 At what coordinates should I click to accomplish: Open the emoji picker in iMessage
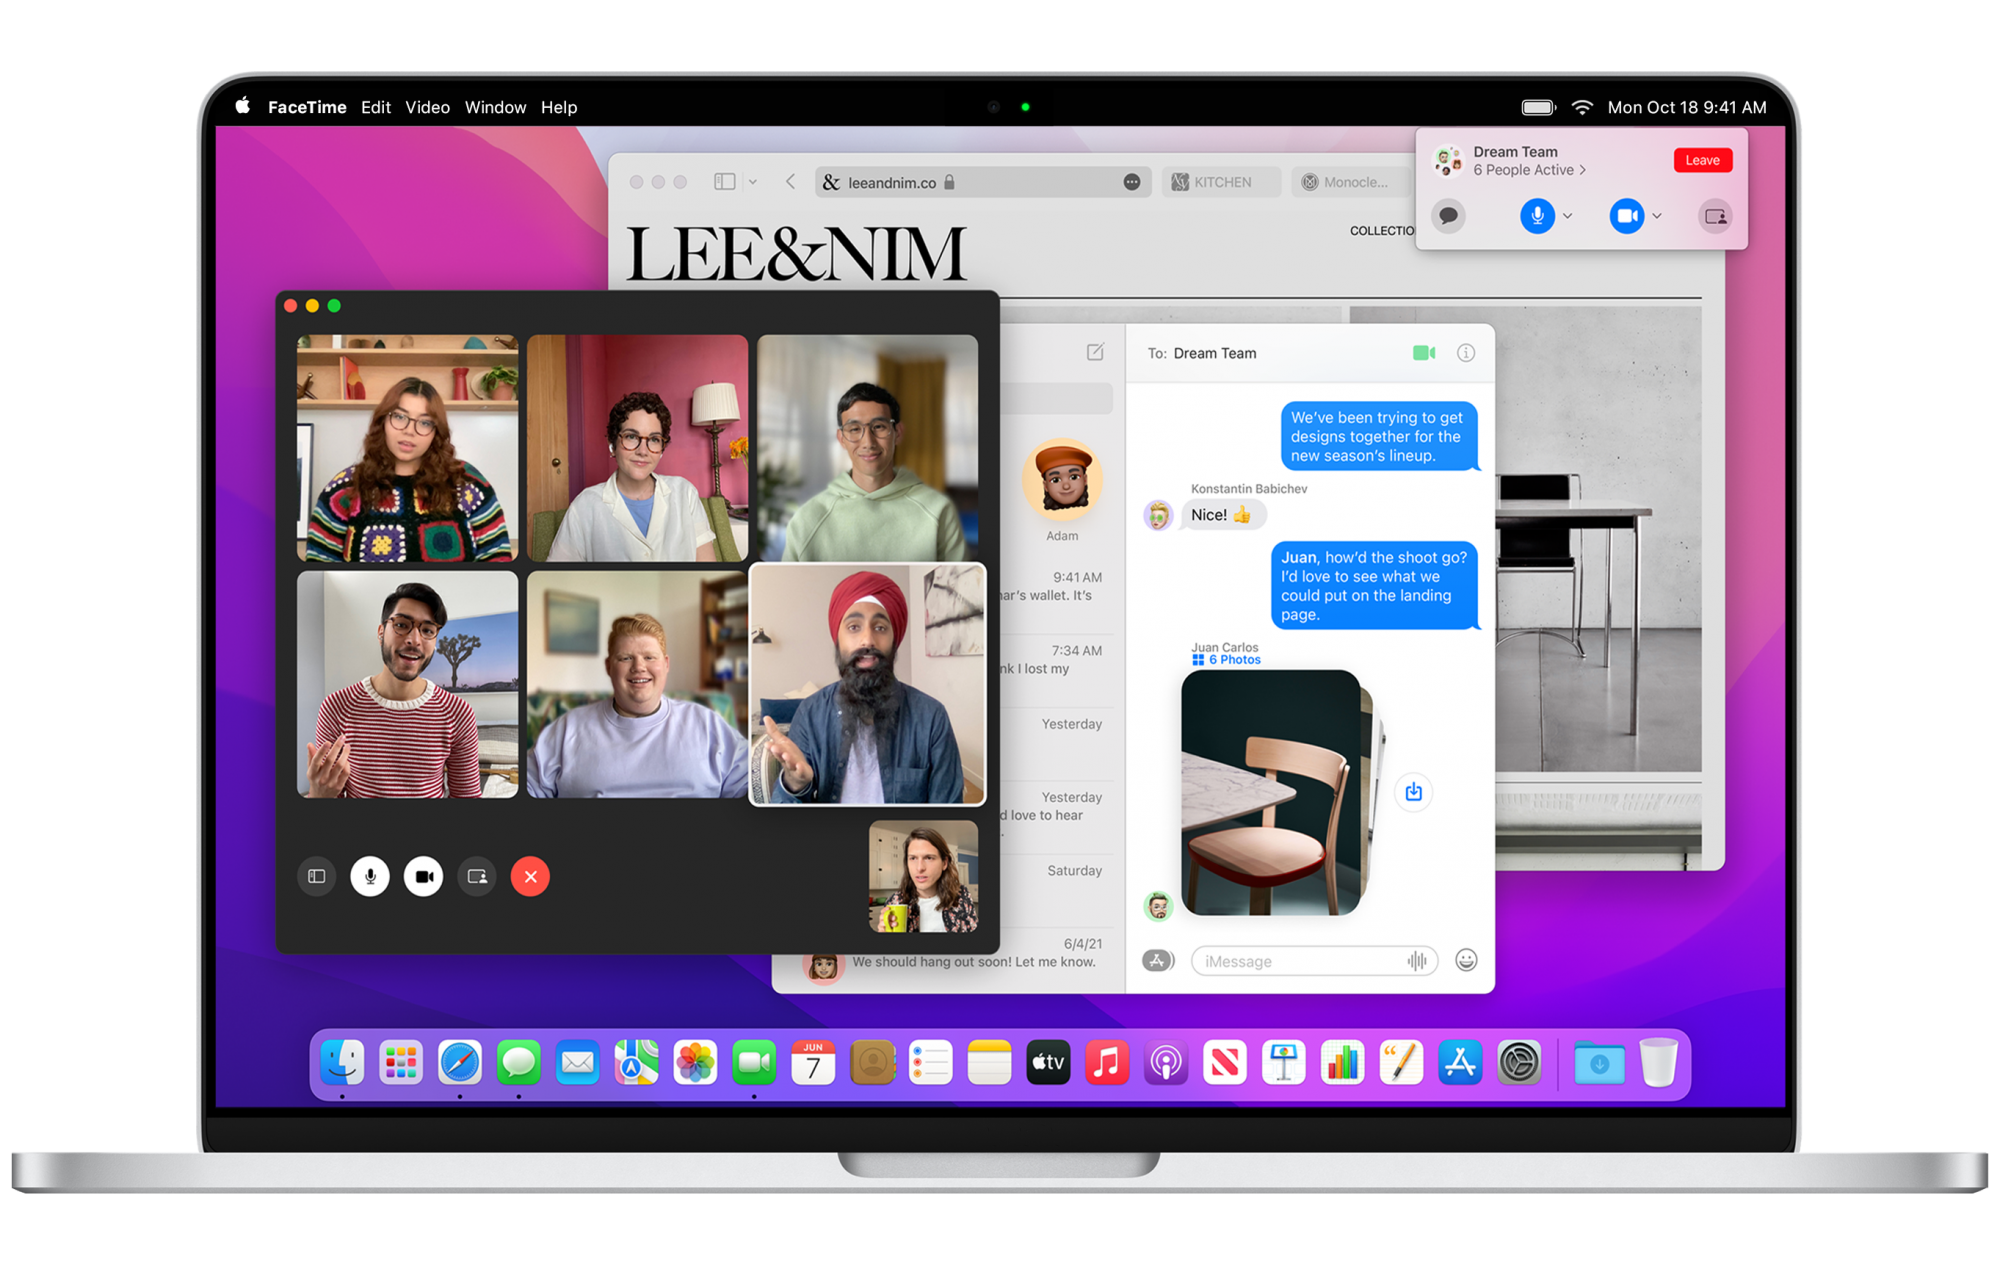(x=1466, y=960)
